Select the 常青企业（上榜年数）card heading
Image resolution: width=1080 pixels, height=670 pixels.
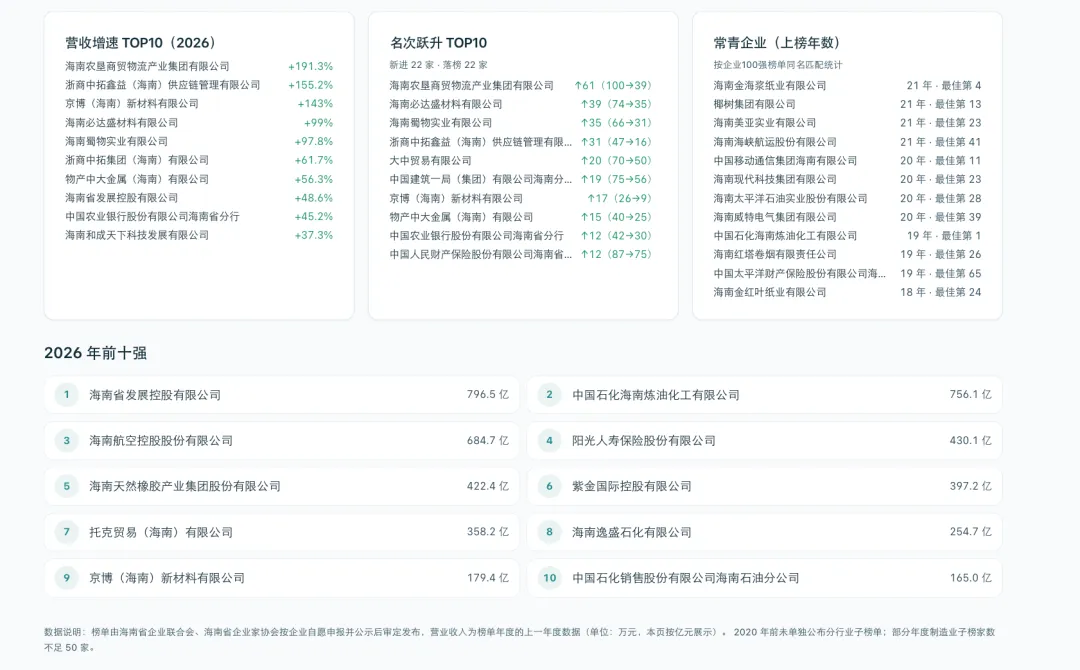[779, 43]
